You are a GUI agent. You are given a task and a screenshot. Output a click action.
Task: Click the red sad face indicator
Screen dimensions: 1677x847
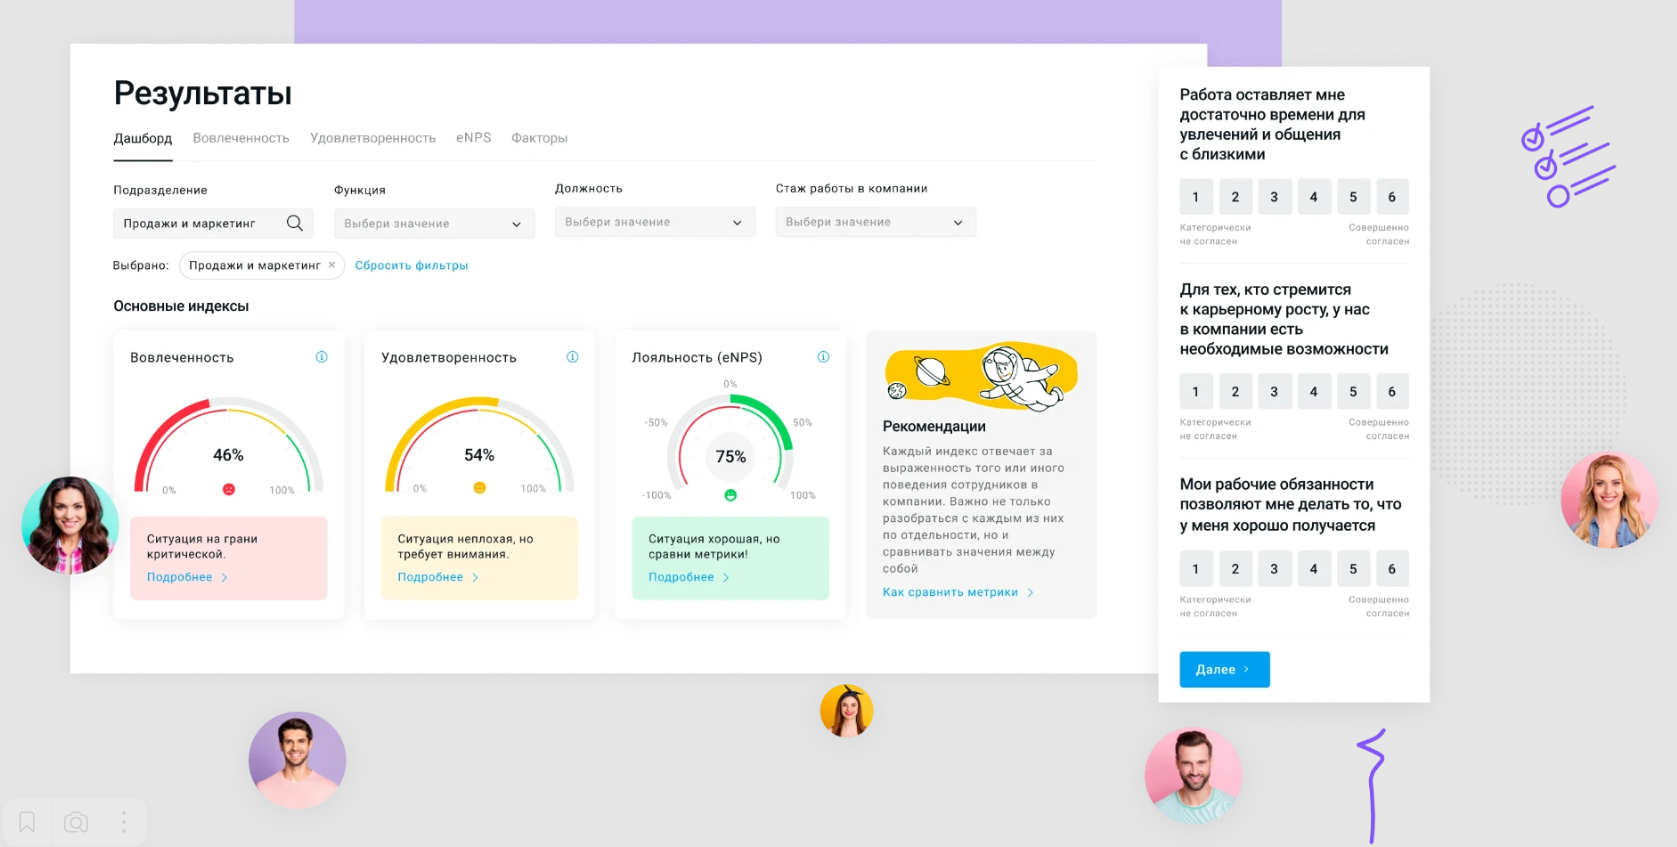point(229,489)
